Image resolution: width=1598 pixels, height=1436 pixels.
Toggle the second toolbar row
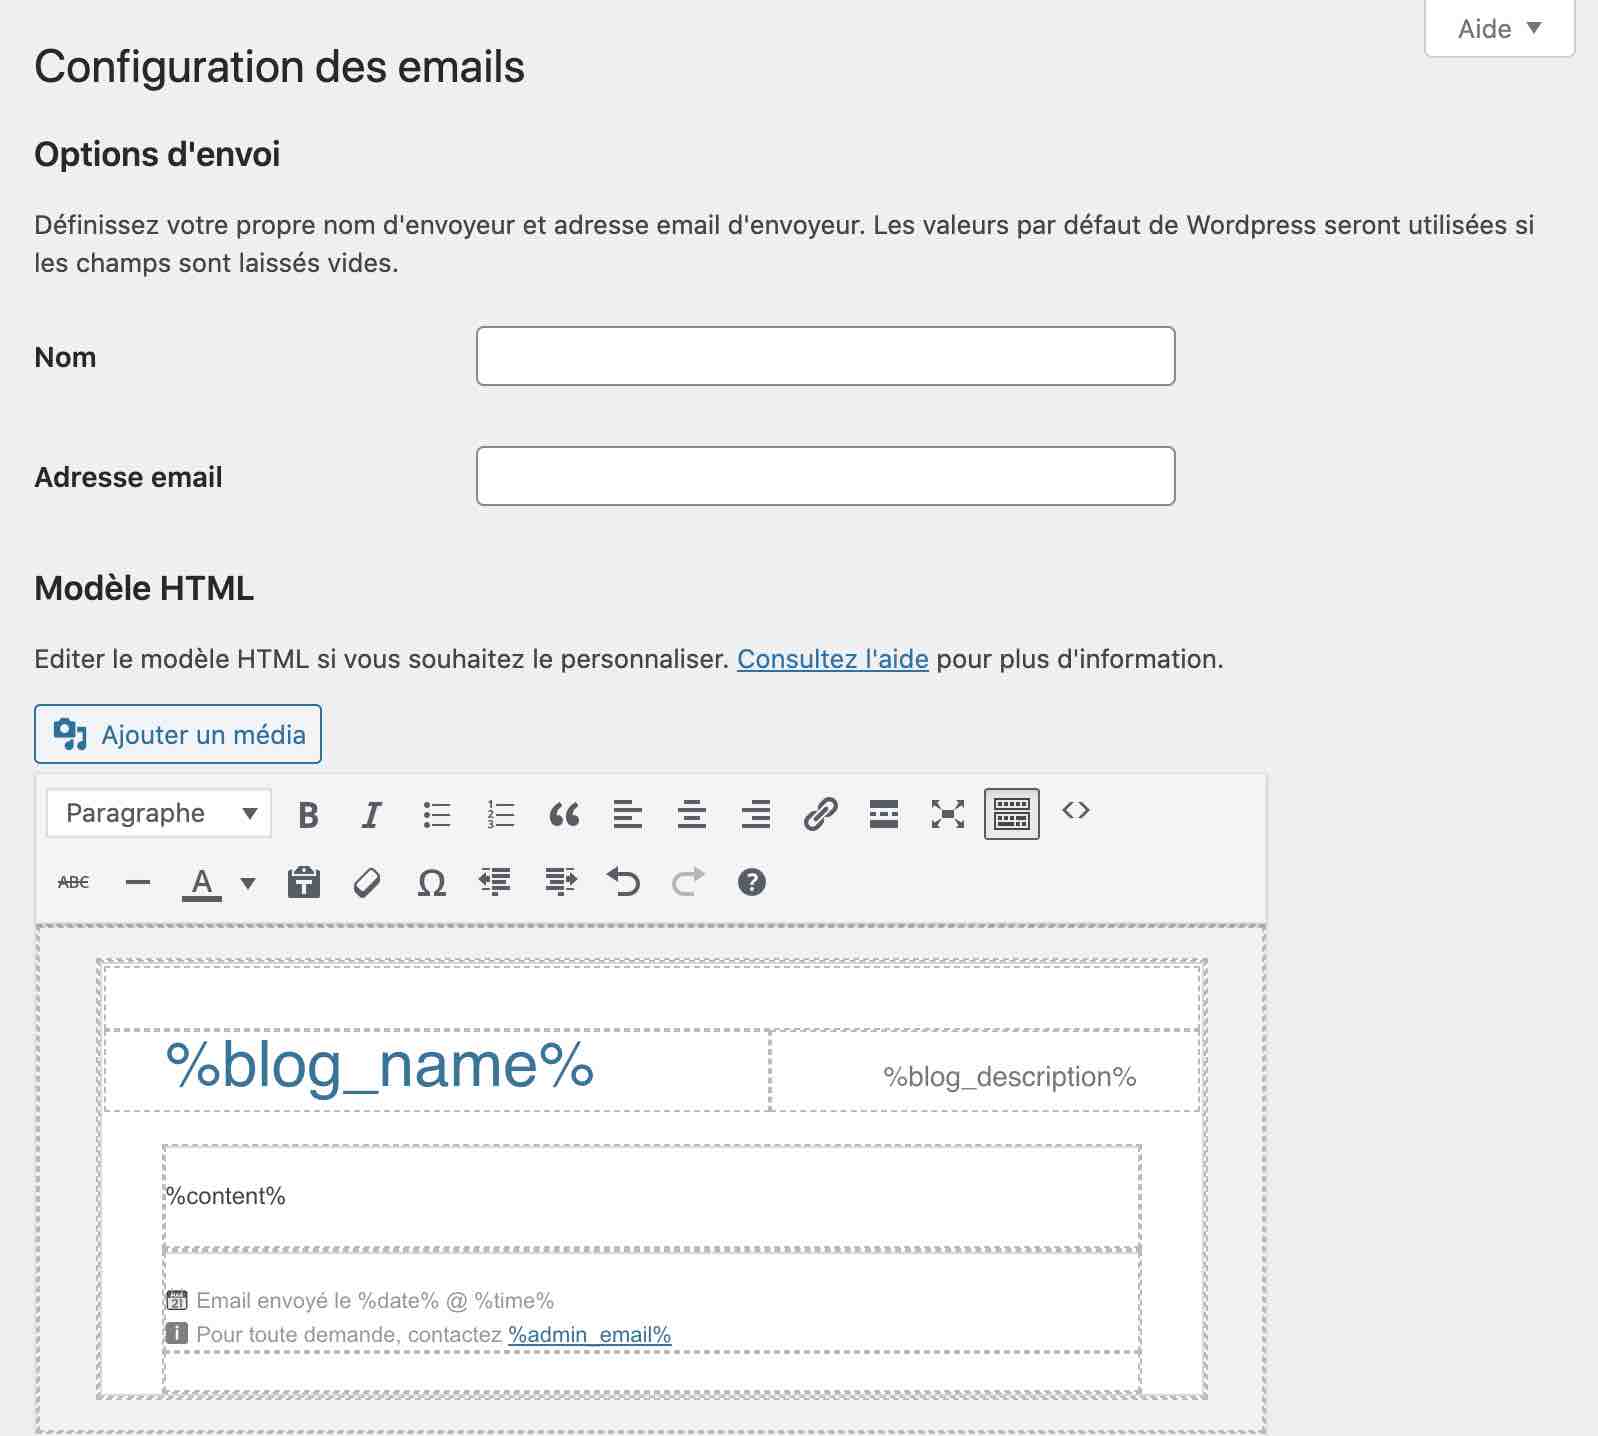coord(1012,815)
